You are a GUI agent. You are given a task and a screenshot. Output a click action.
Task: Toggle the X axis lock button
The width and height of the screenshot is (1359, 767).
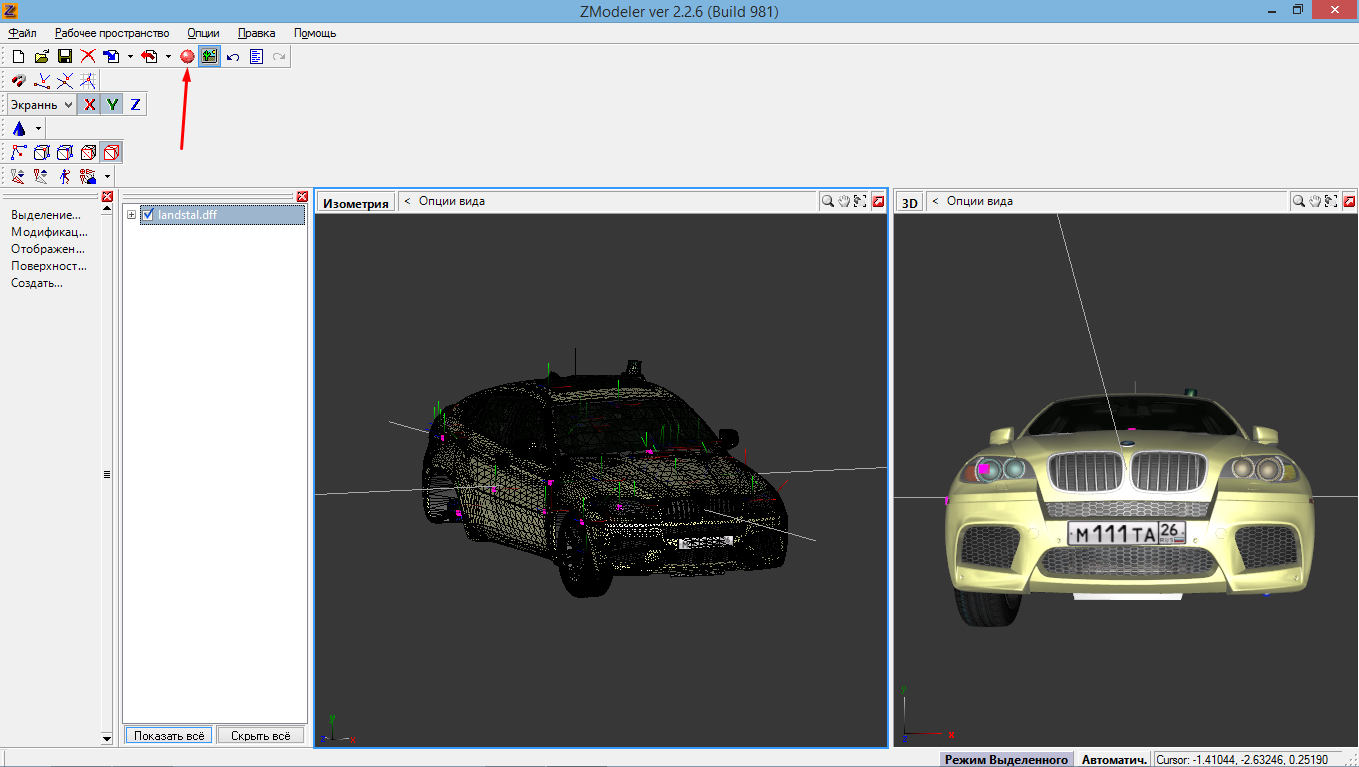pyautogui.click(x=90, y=104)
